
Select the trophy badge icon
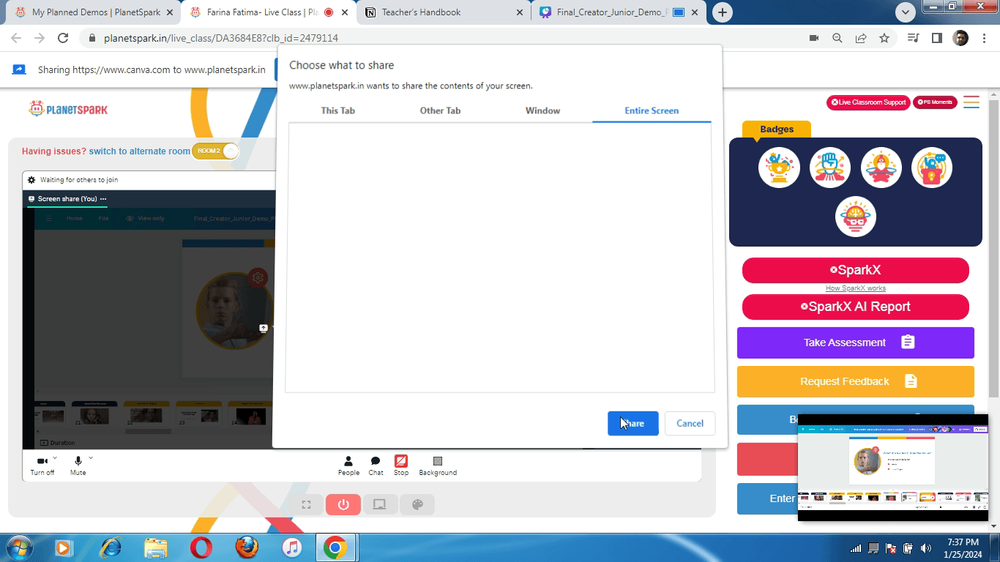coord(779,168)
